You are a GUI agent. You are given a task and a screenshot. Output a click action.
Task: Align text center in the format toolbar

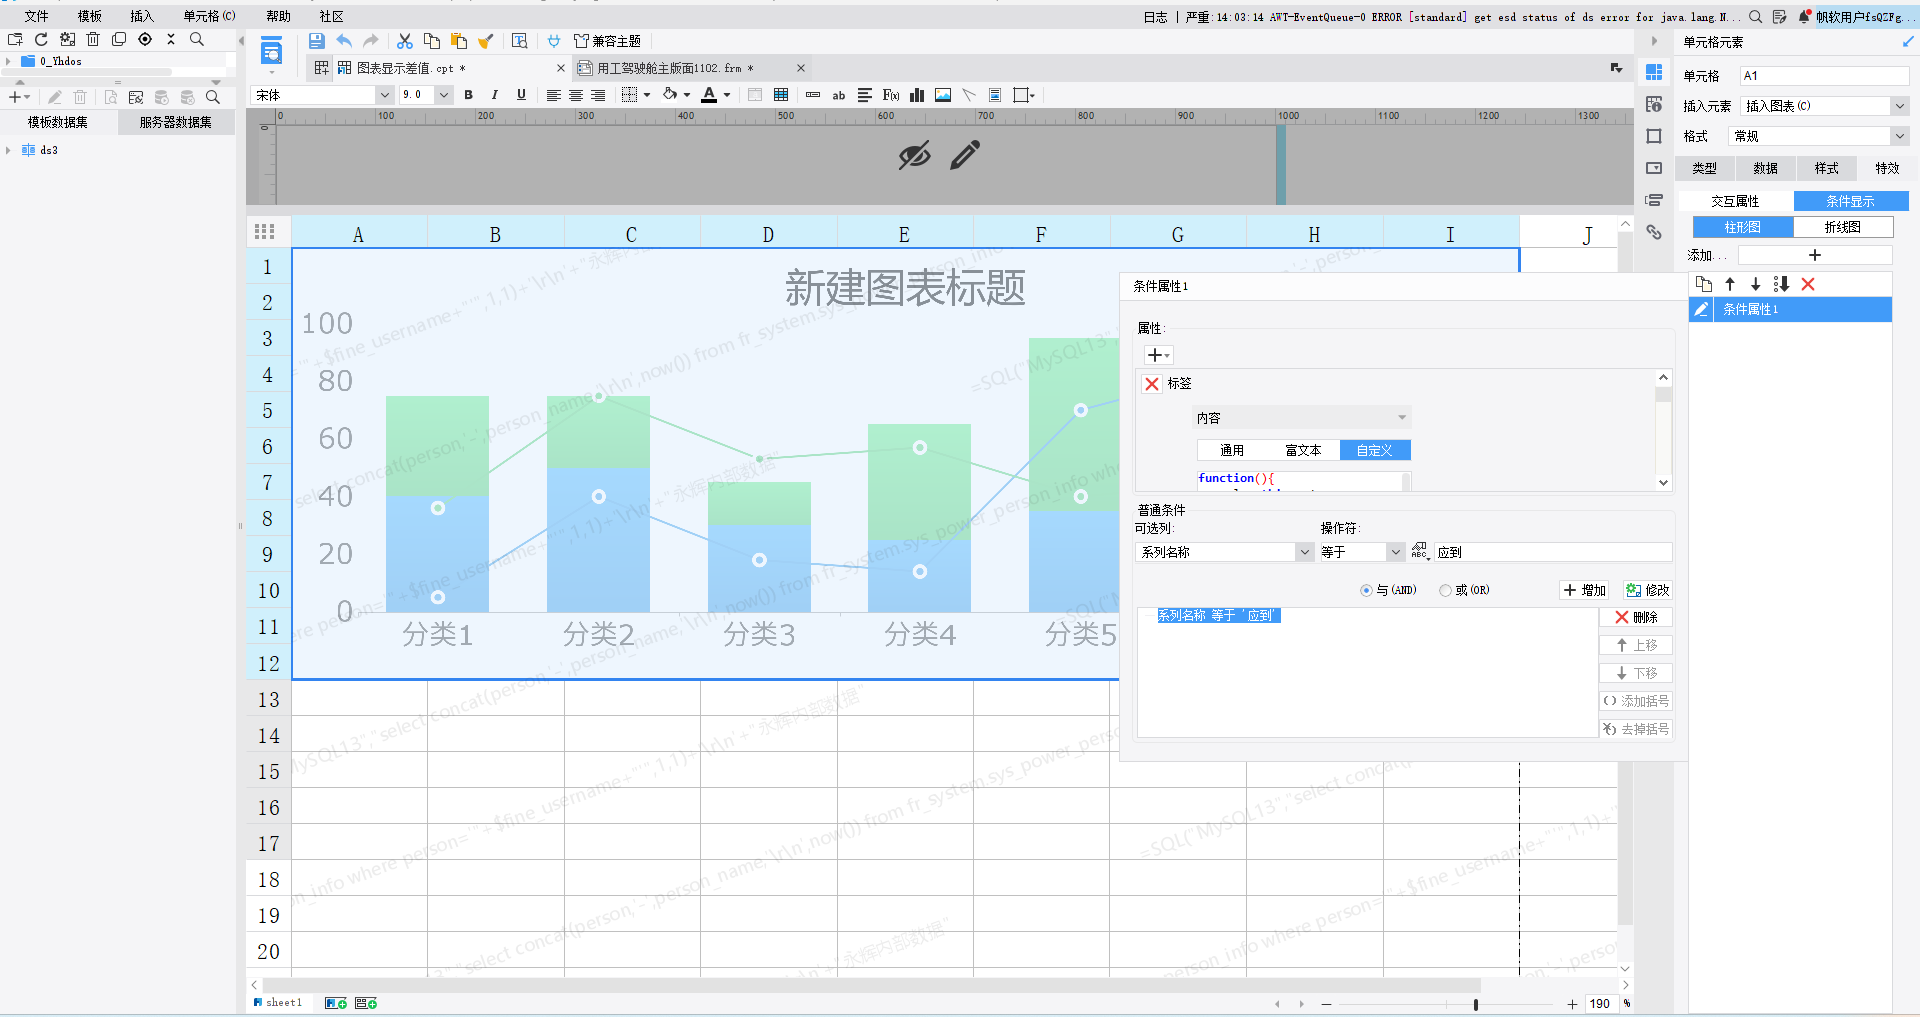tap(576, 95)
